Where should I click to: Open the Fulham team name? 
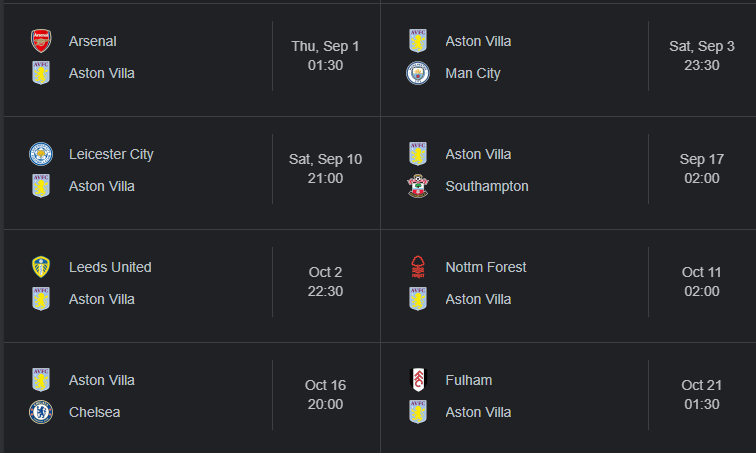coord(469,380)
